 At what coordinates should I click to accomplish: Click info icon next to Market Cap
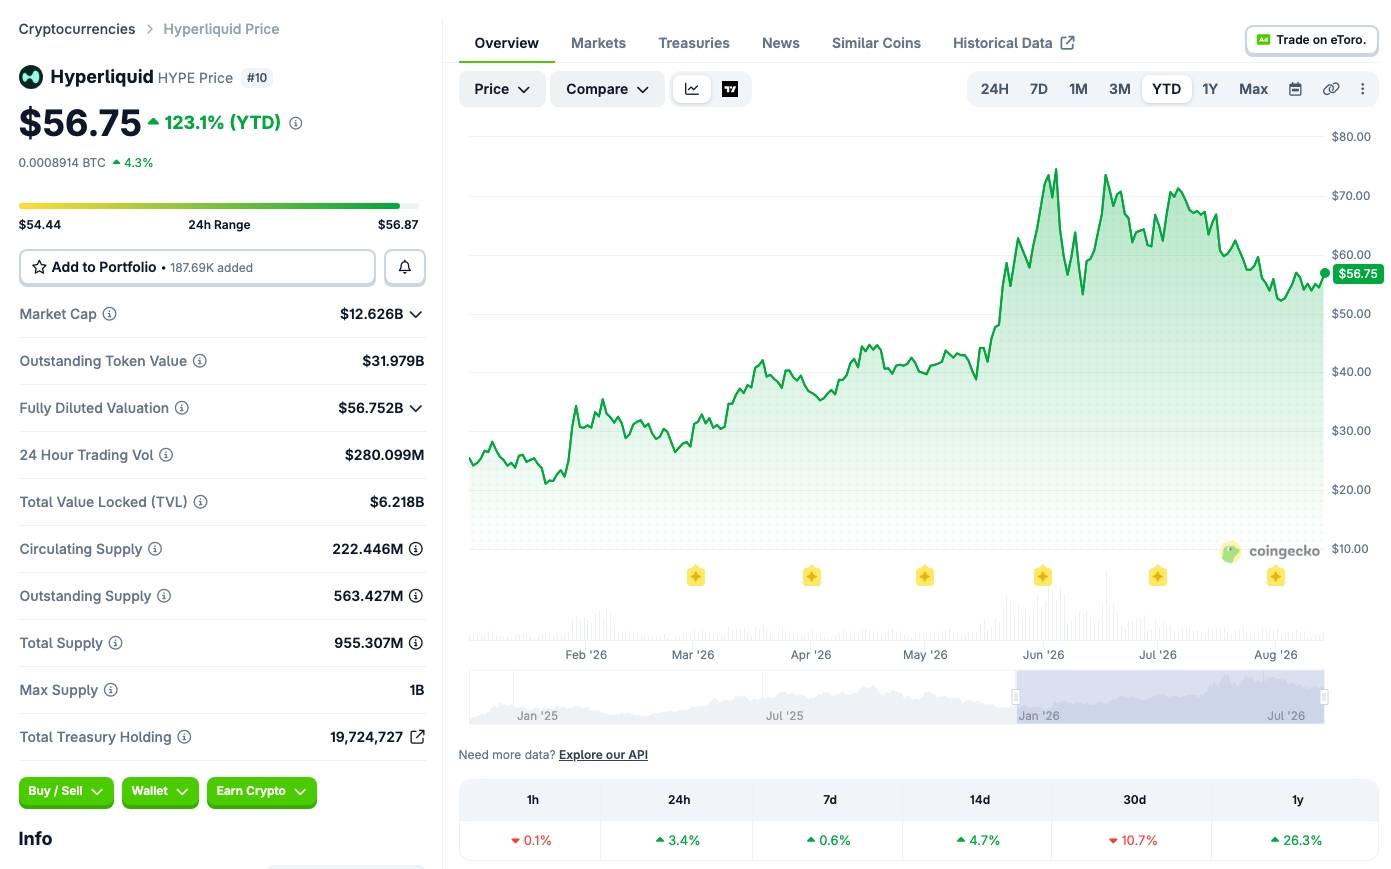pos(110,314)
